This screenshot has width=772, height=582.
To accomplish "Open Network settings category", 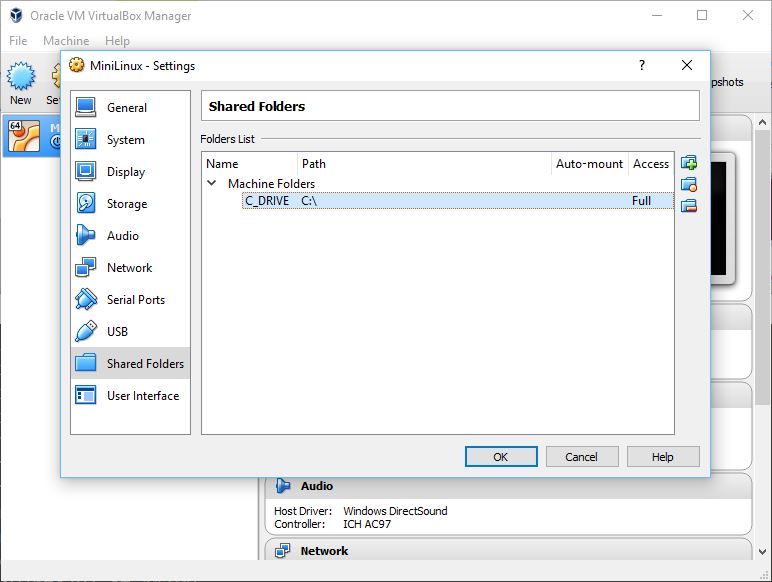I will tap(130, 267).
